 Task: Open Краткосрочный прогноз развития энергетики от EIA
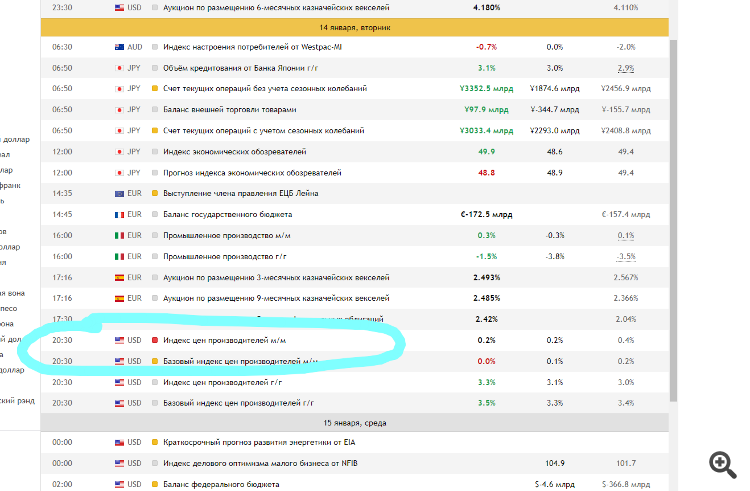pos(259,442)
